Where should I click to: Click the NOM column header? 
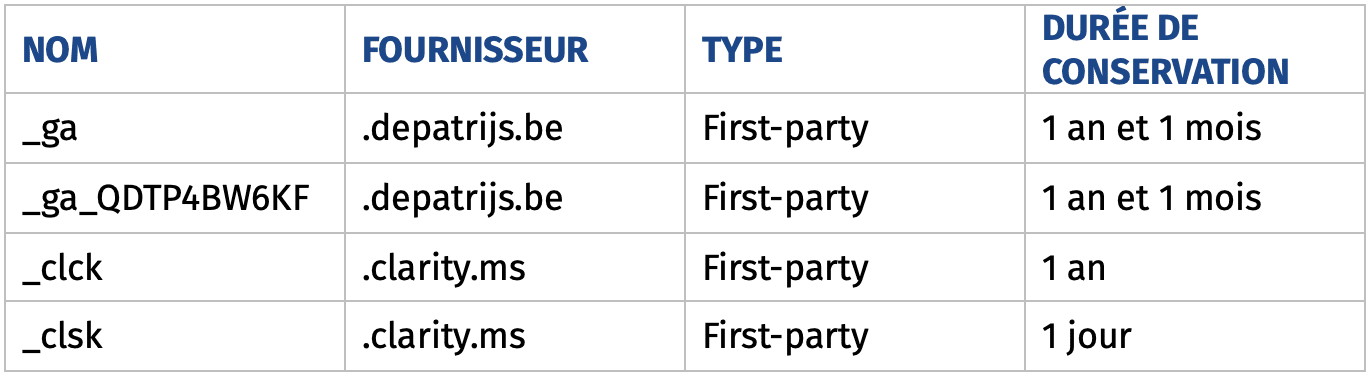[x=61, y=50]
